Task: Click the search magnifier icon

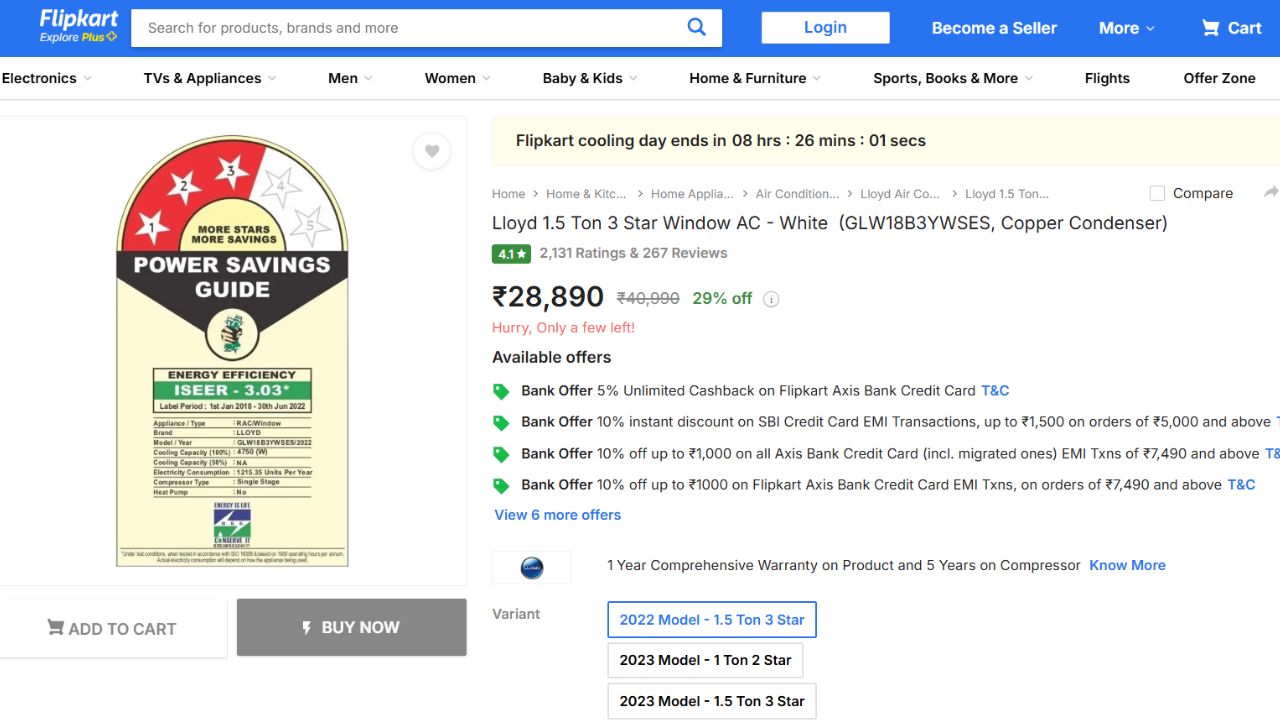Action: (x=697, y=27)
